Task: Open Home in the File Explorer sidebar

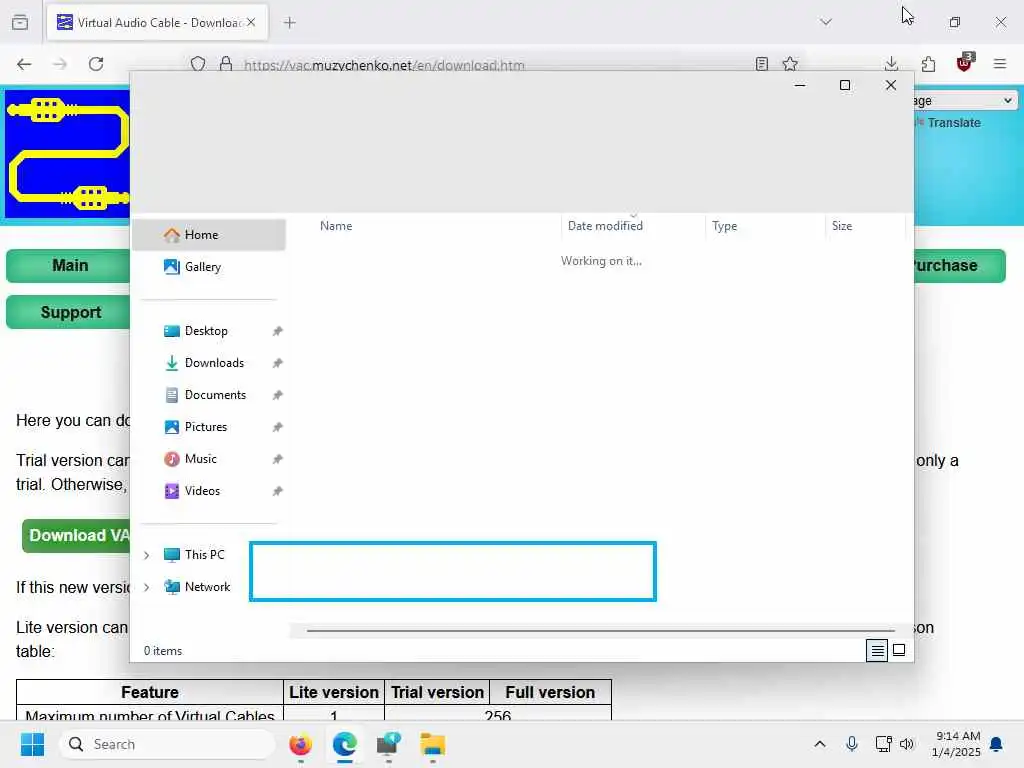Action: click(x=209, y=235)
